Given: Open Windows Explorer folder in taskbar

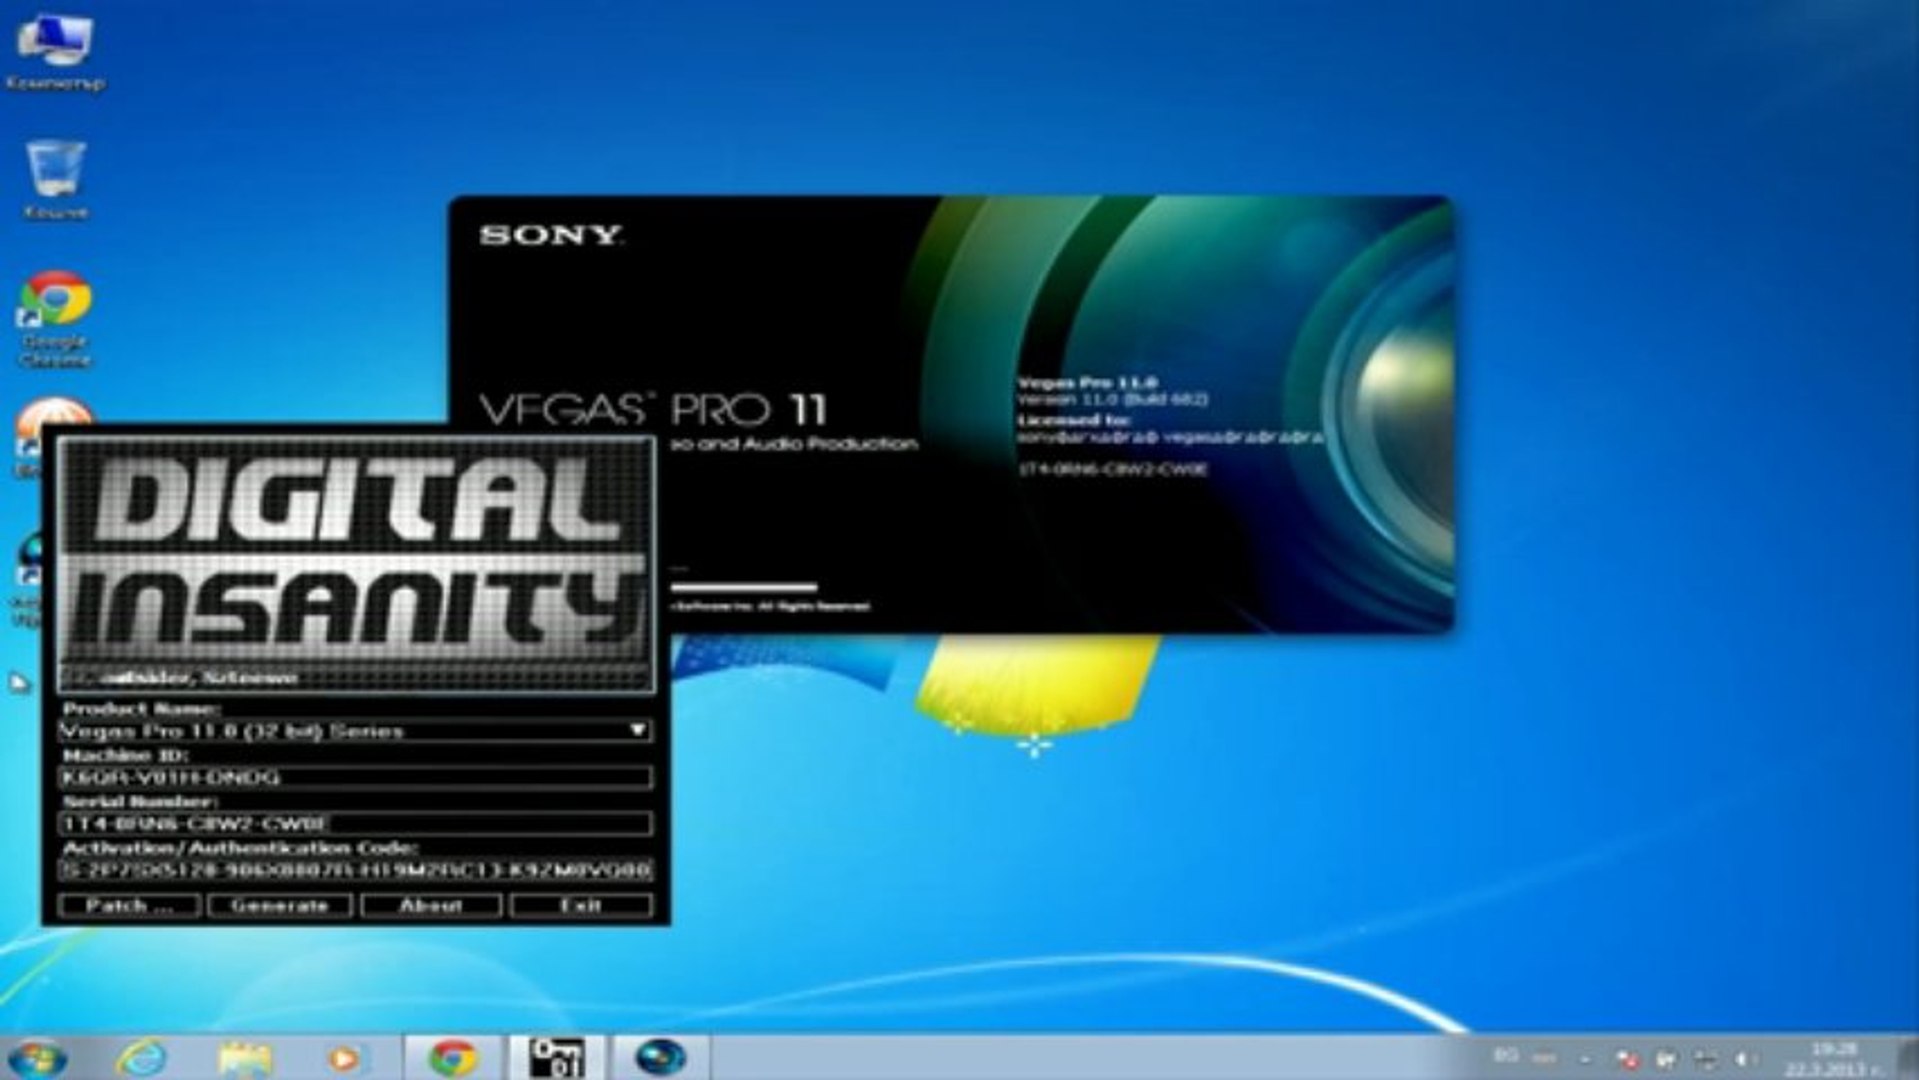Looking at the screenshot, I should [x=245, y=1058].
